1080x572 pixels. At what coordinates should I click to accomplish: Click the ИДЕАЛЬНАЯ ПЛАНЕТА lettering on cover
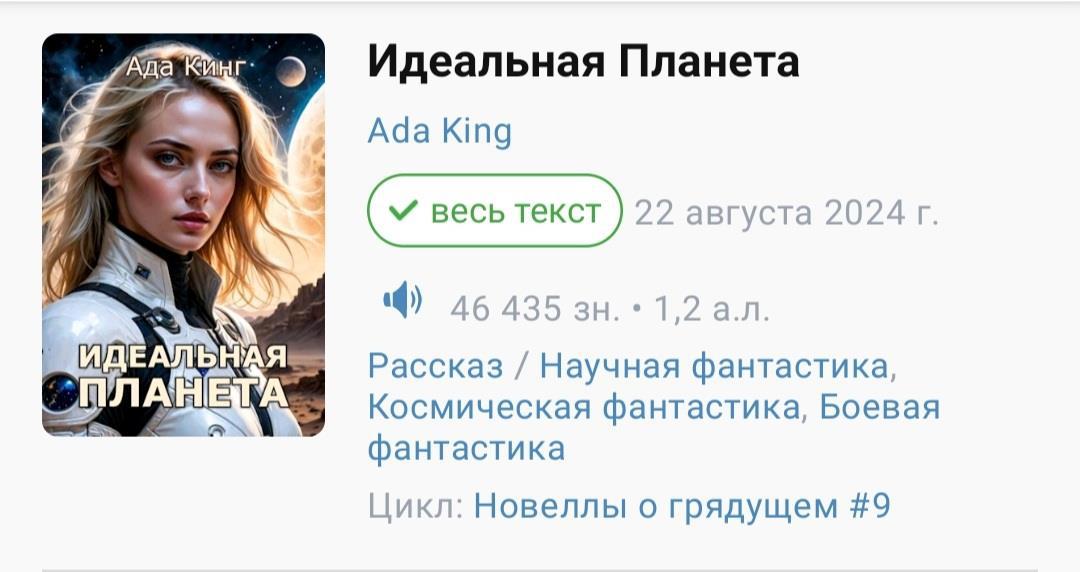[183, 376]
